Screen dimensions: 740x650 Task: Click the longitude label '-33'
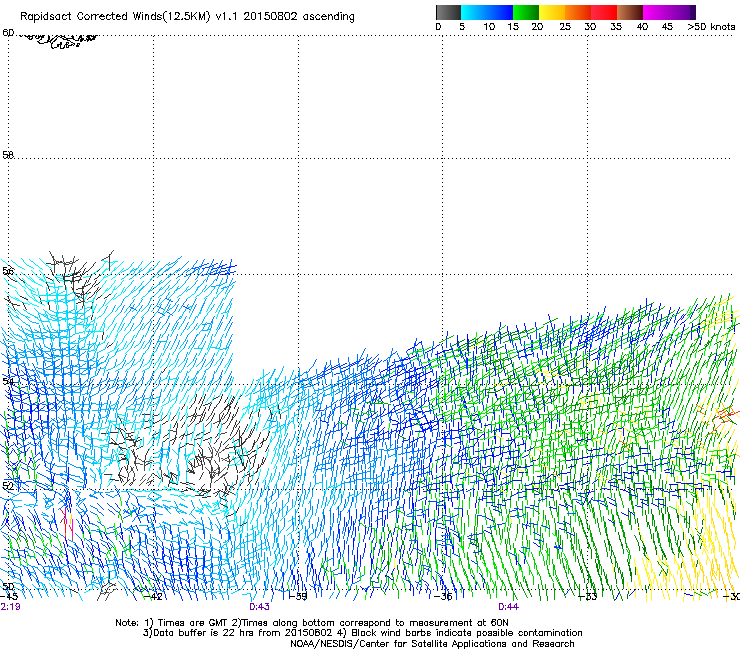(x=588, y=597)
